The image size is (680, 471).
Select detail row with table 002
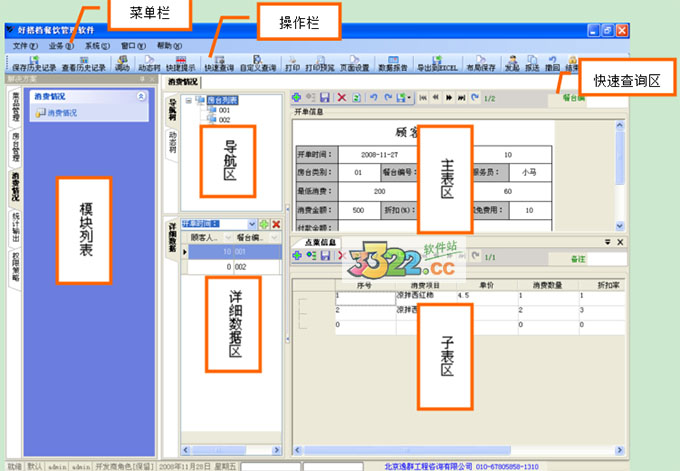[x=235, y=267]
